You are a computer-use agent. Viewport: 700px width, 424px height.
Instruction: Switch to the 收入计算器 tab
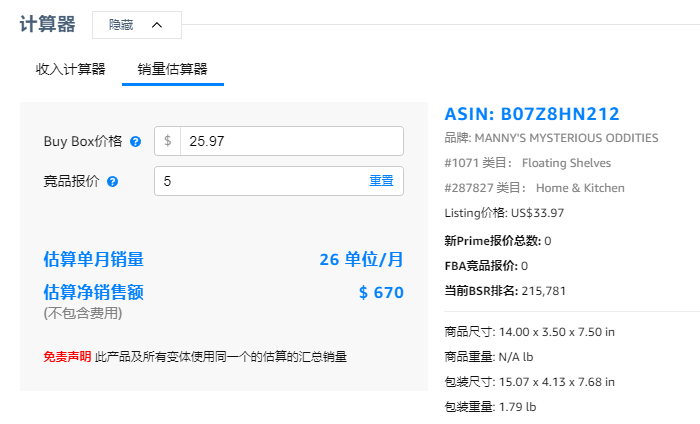pos(70,69)
